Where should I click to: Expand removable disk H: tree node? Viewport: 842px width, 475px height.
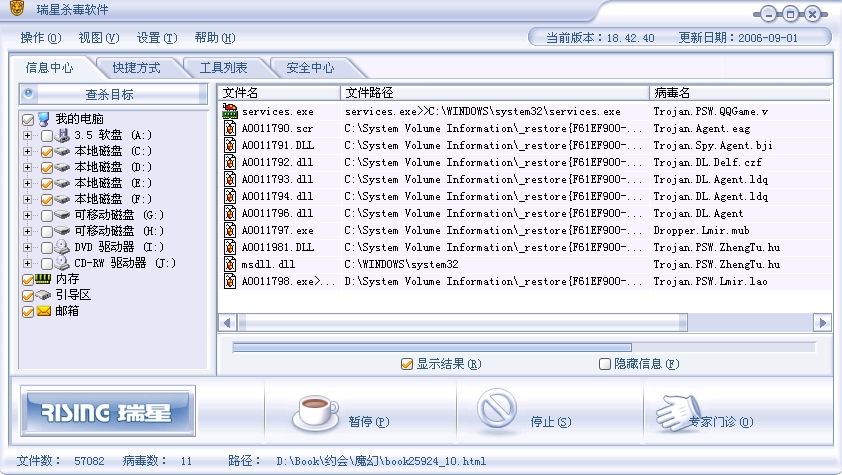[27, 231]
